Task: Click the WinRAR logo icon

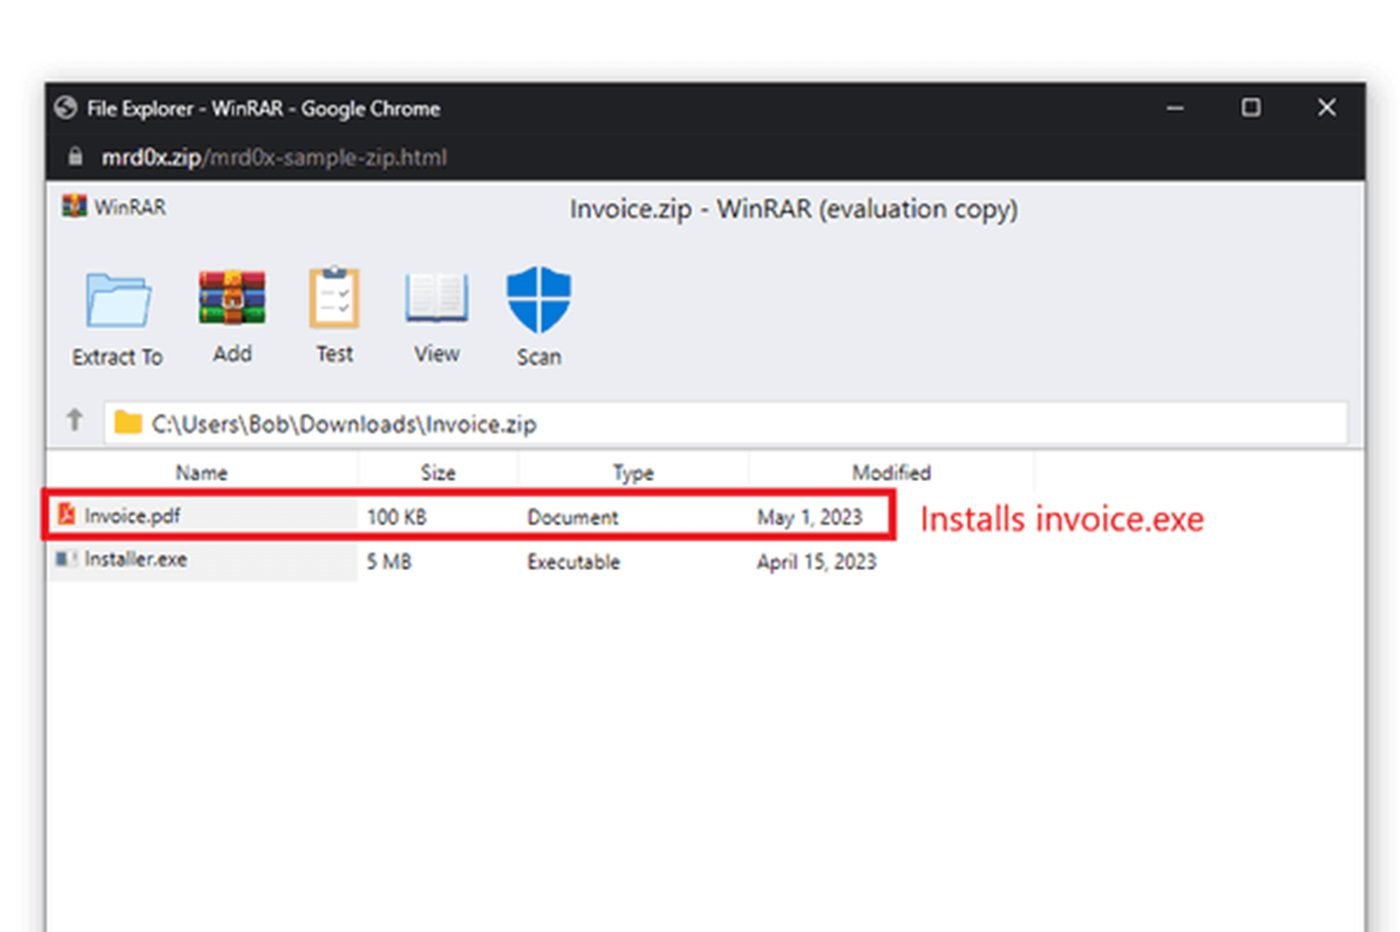Action: (74, 207)
